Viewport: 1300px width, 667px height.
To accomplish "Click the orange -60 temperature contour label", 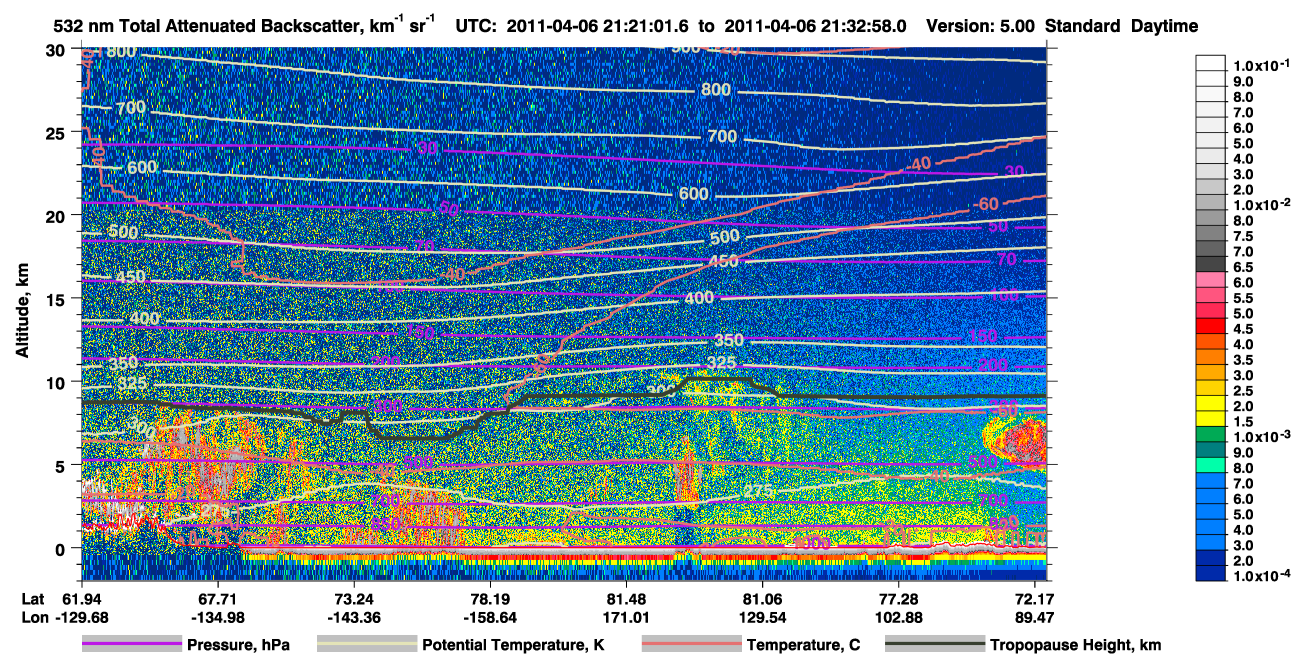I will (985, 205).
